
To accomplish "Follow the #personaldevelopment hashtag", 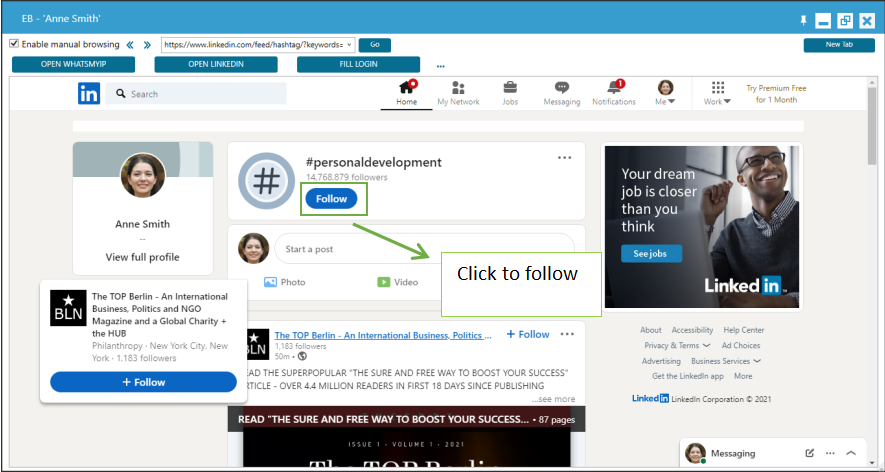I will coord(331,199).
